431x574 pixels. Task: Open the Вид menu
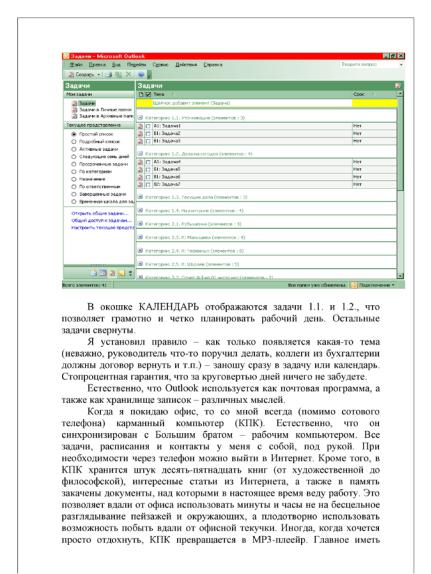pyautogui.click(x=116, y=65)
